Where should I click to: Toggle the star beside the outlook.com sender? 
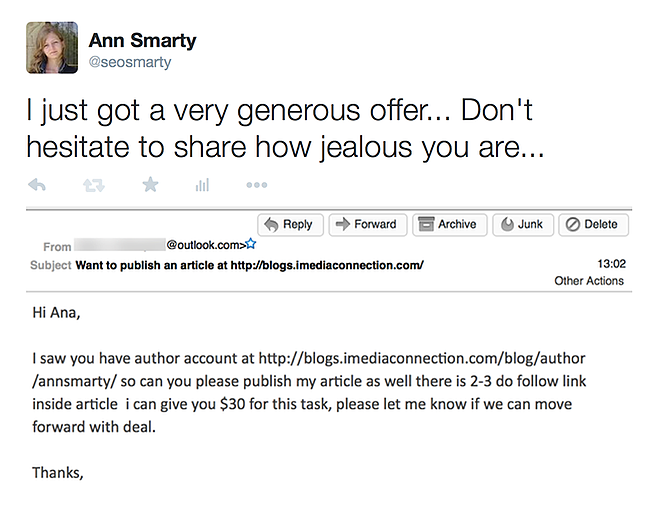pyautogui.click(x=251, y=244)
